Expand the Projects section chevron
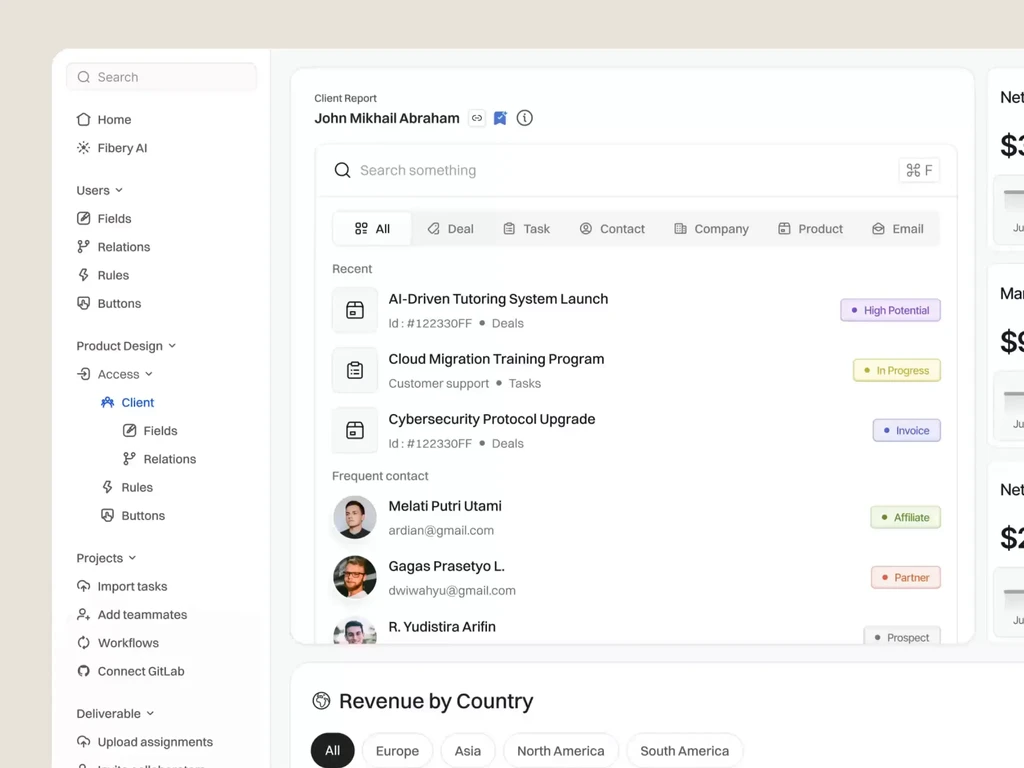The image size is (1024, 768). (x=133, y=558)
